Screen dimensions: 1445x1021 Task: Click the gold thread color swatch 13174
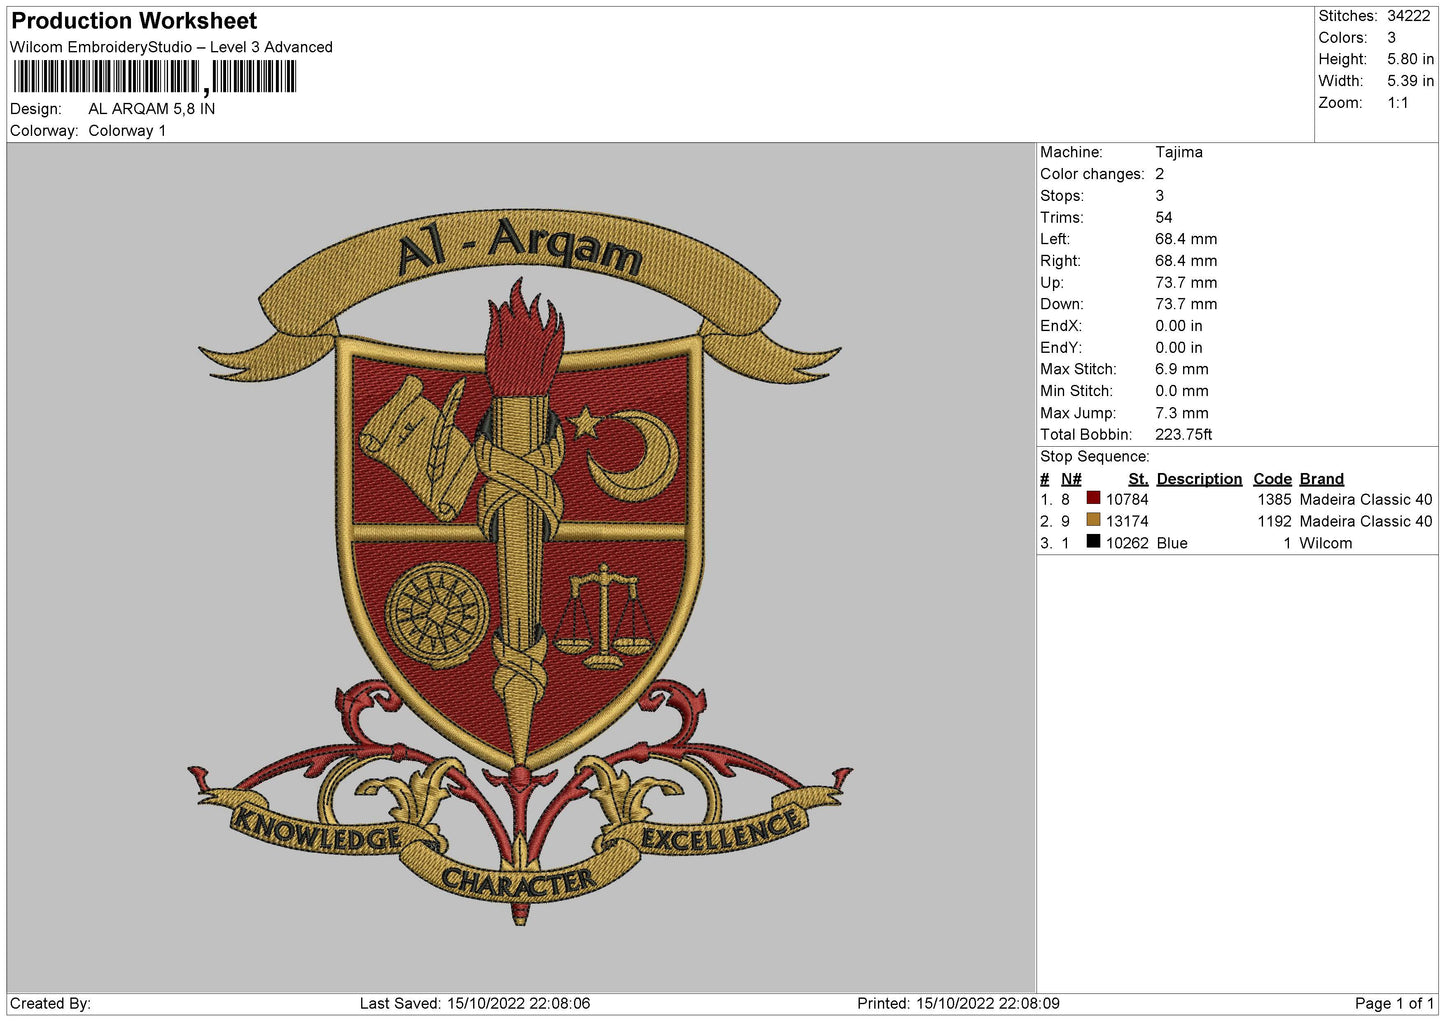(x=1093, y=520)
